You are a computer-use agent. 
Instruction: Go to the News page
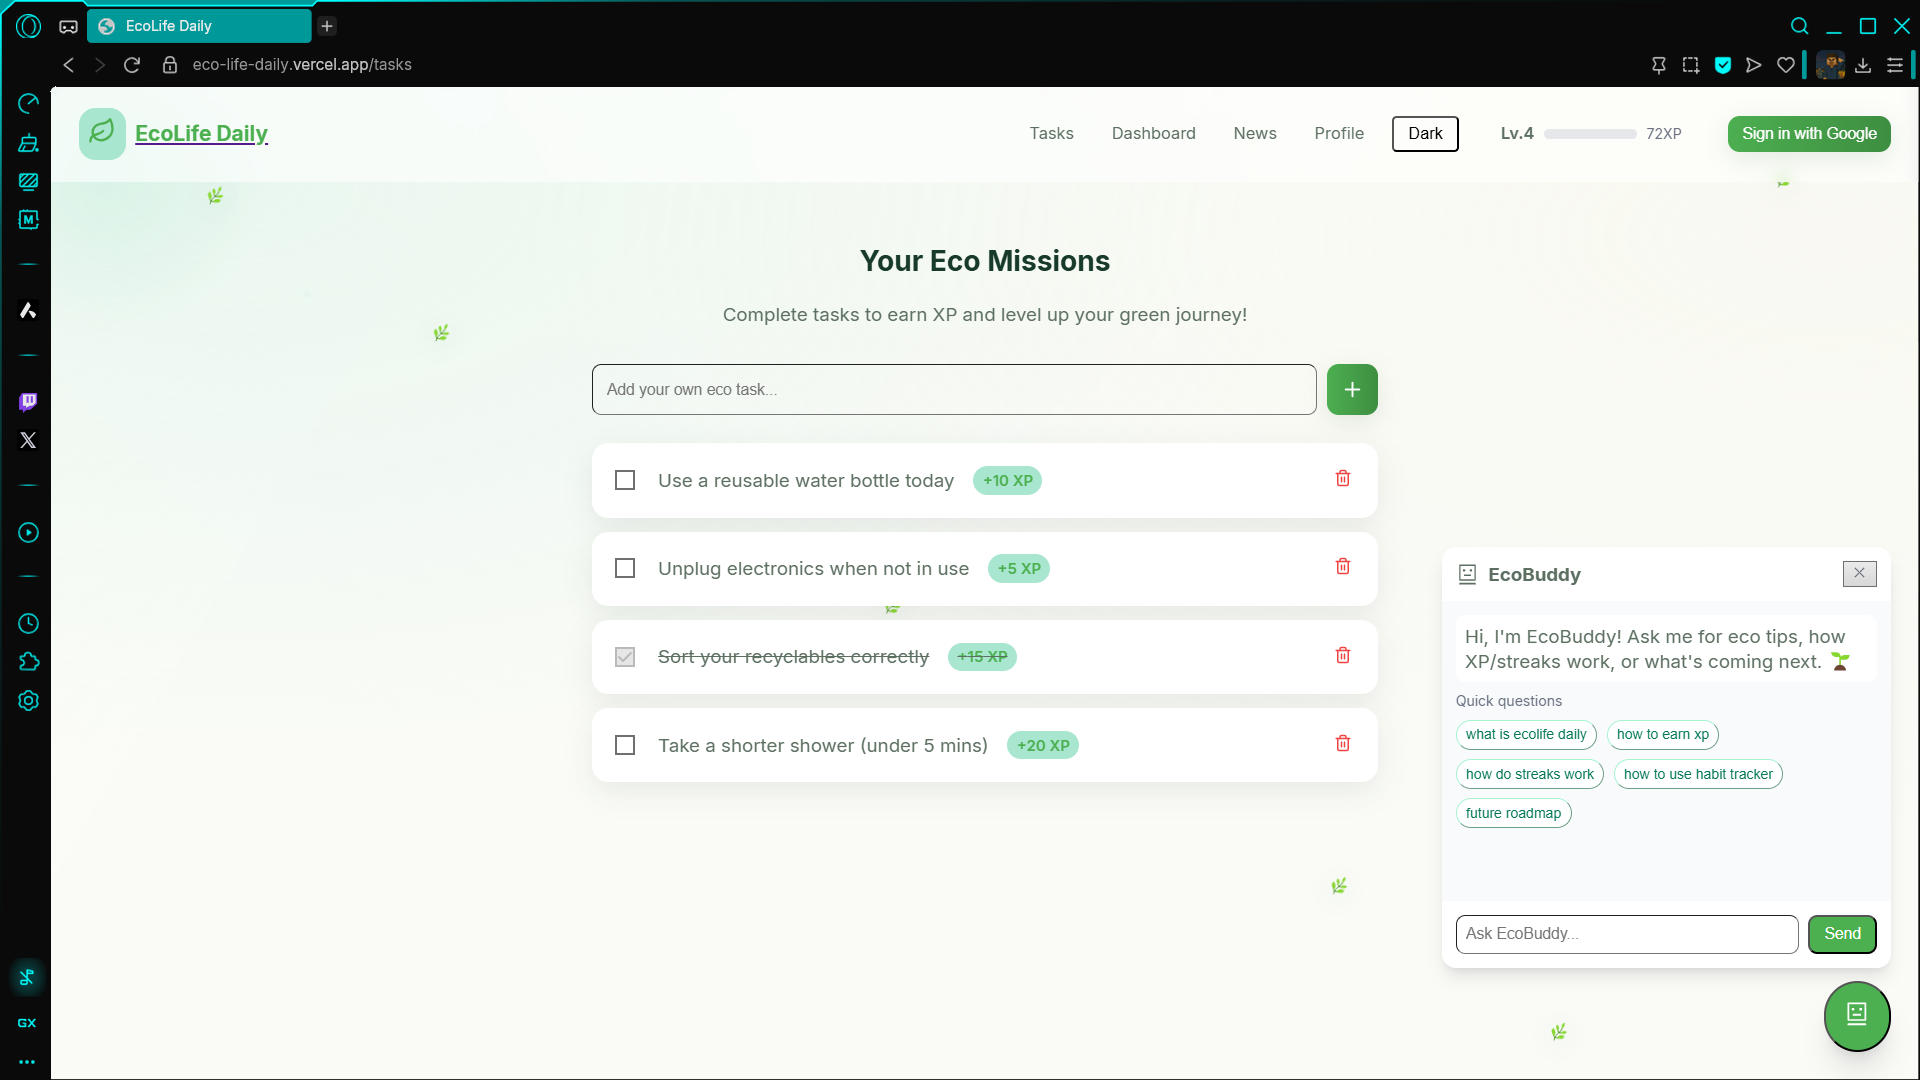tap(1254, 134)
